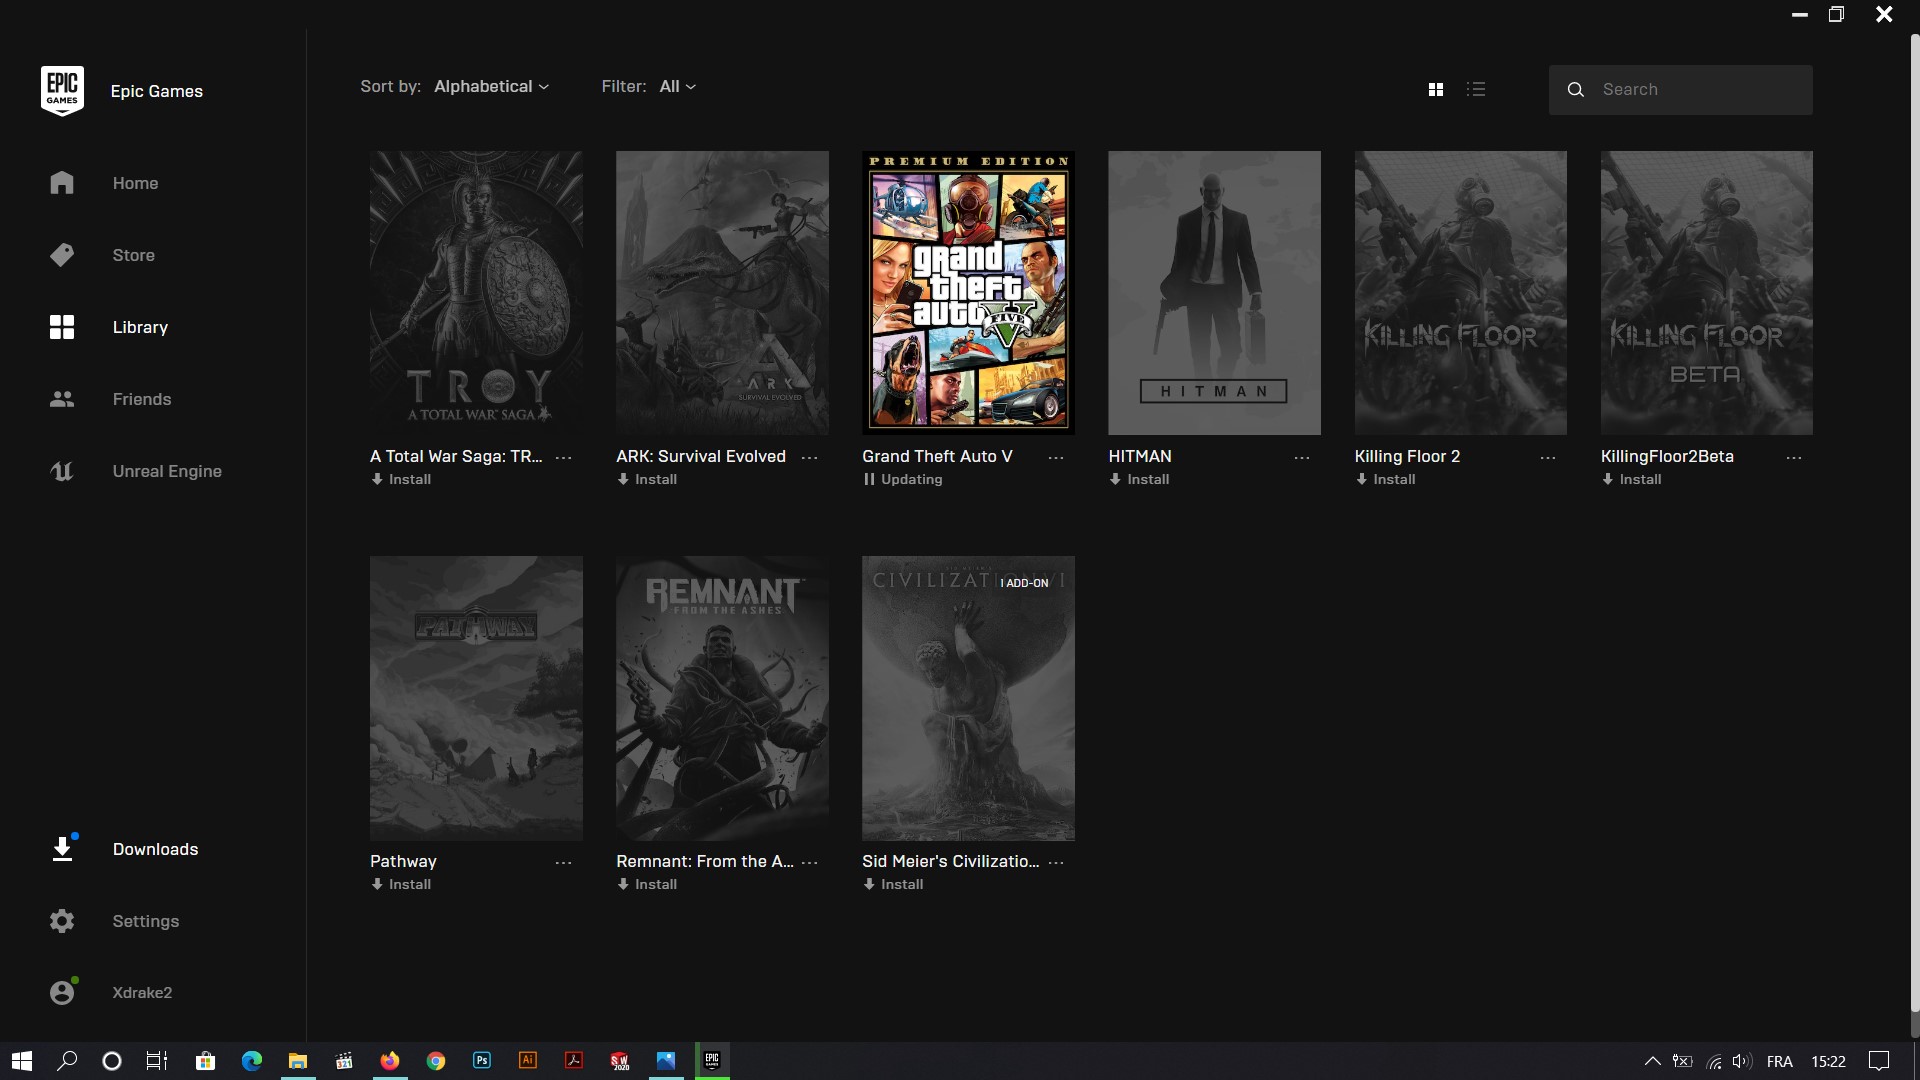
Task: Open File Explorer from taskbar
Action: (x=297, y=1061)
